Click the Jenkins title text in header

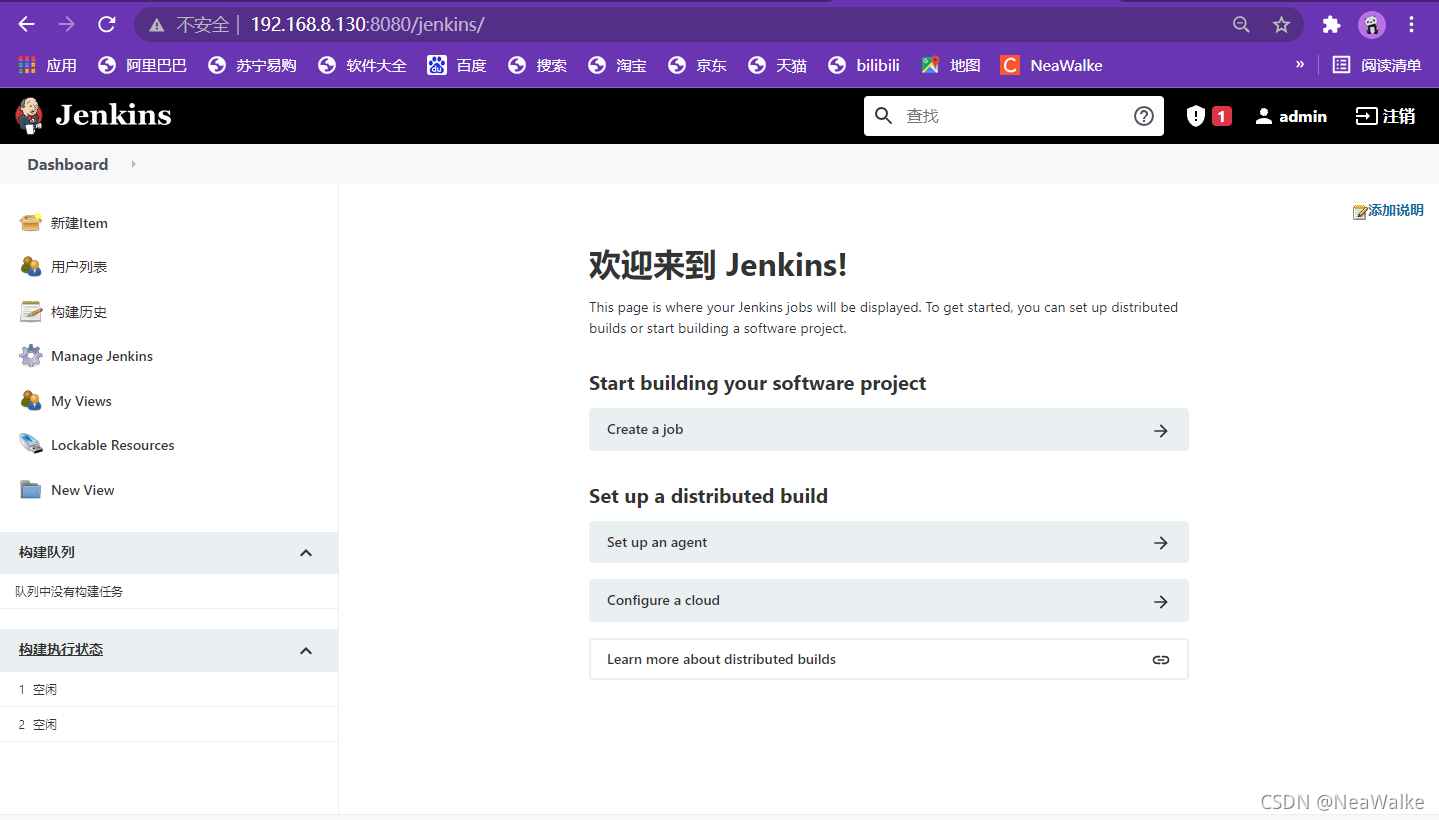(113, 115)
